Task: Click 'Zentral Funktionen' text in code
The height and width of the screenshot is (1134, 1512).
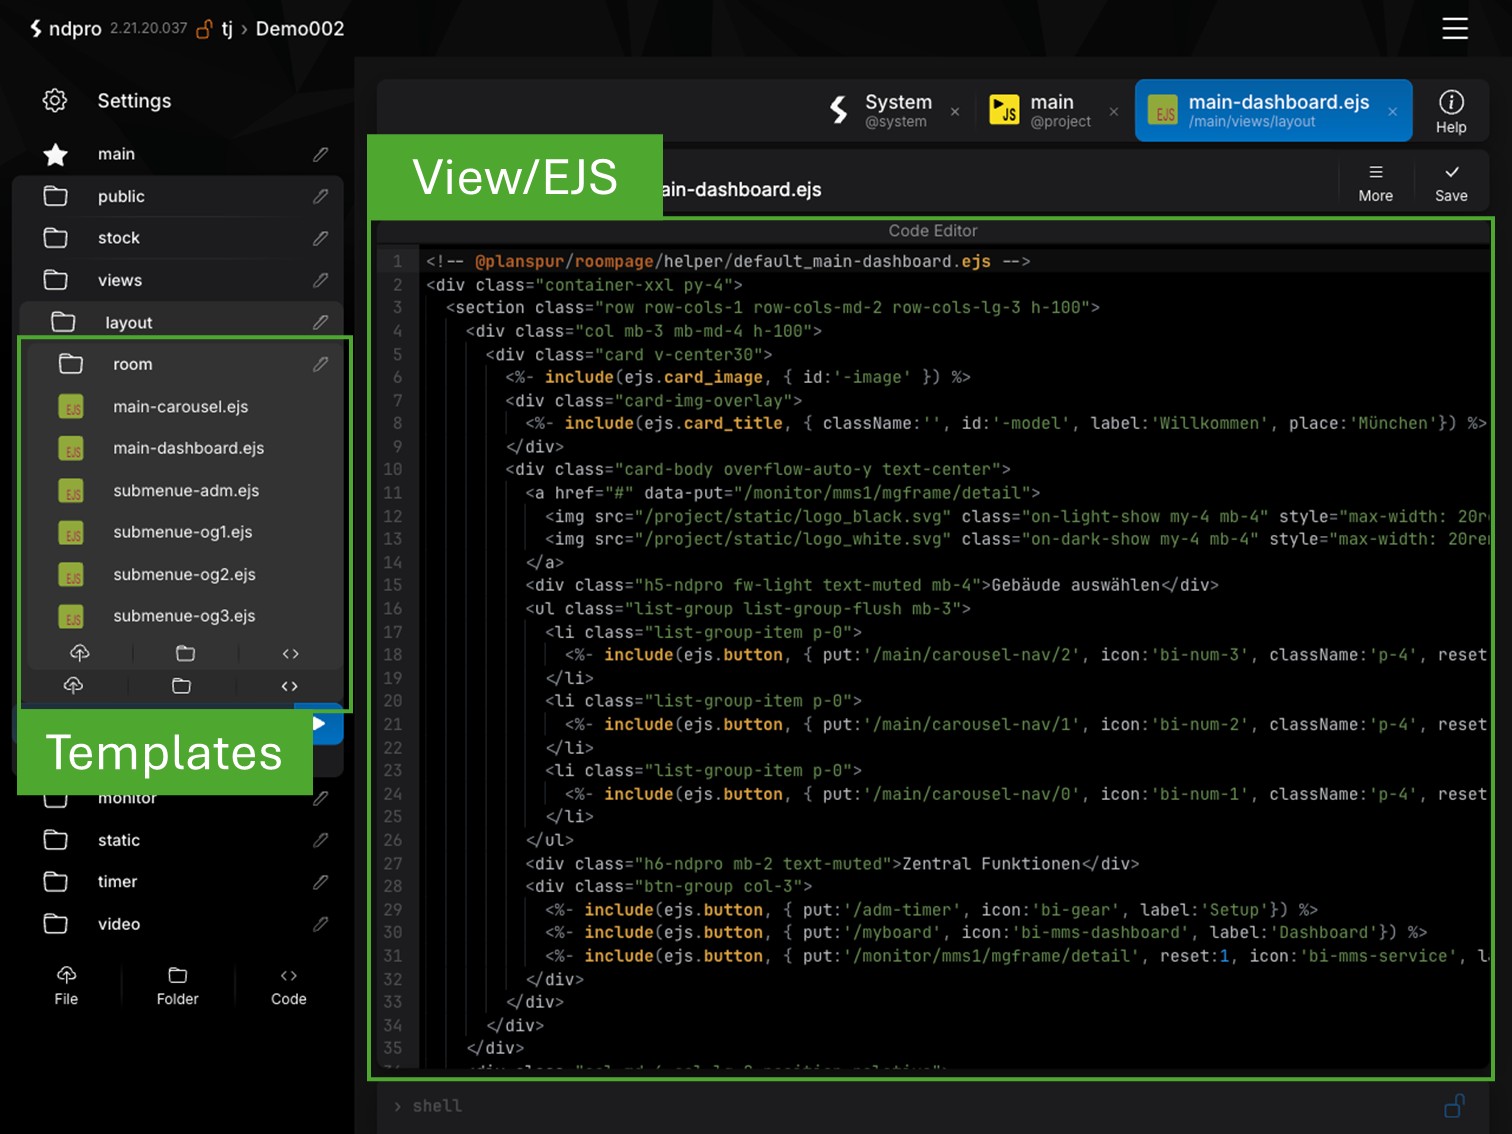Action: [991, 864]
